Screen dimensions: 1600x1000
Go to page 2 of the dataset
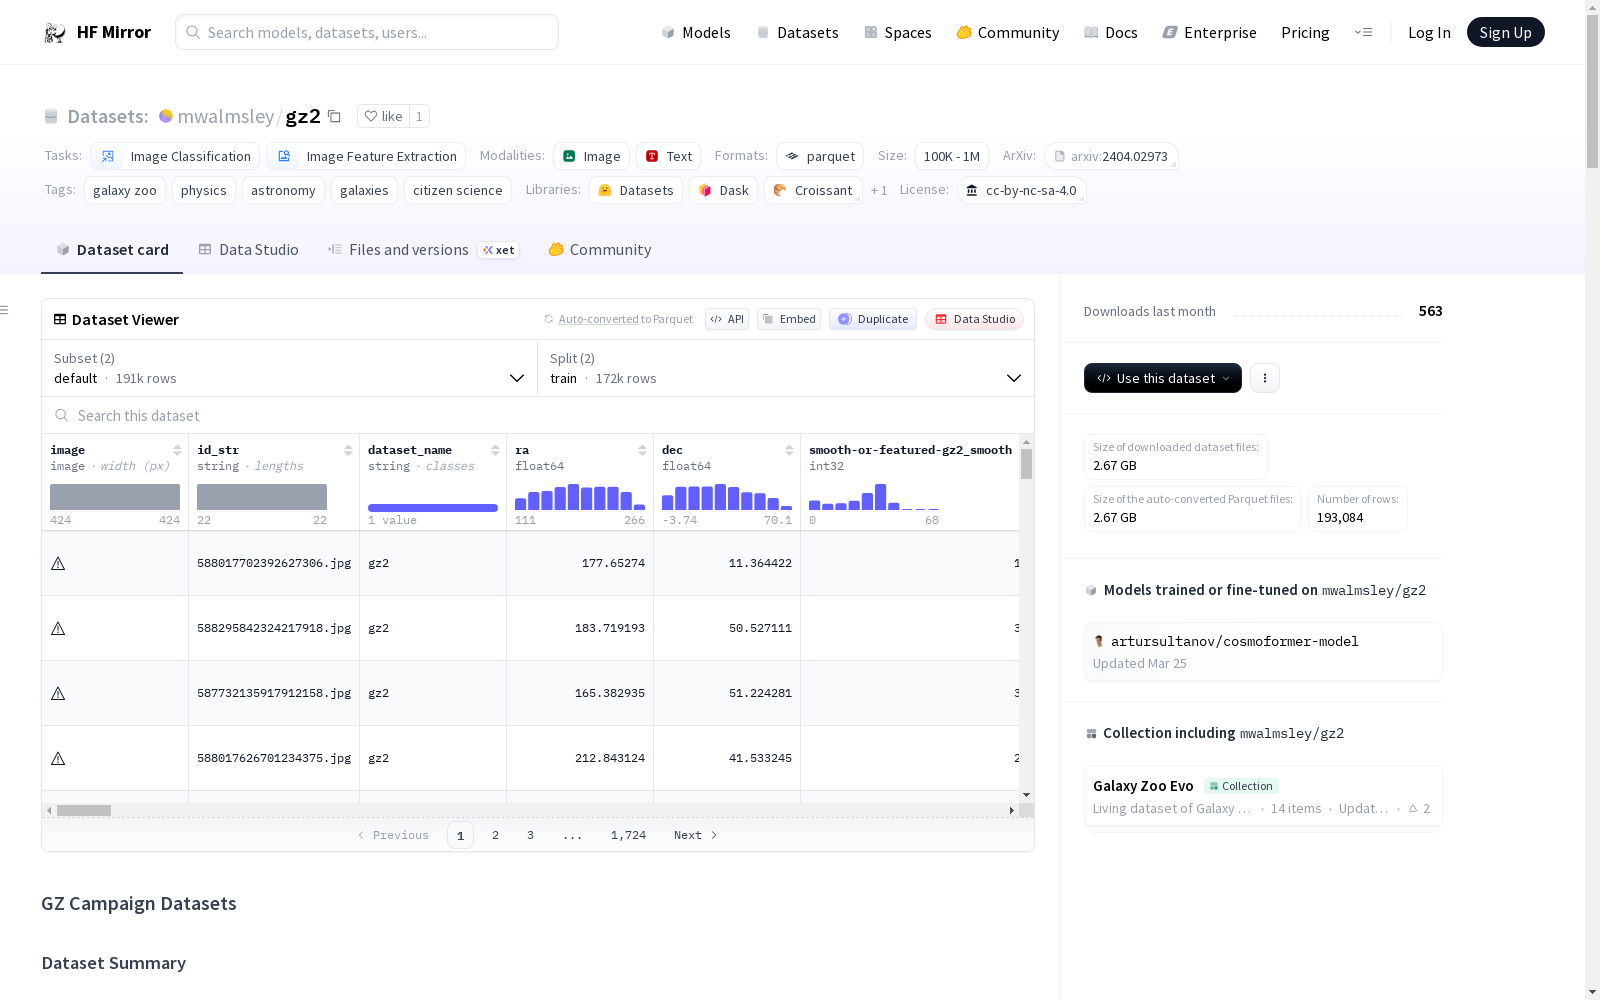(x=495, y=835)
